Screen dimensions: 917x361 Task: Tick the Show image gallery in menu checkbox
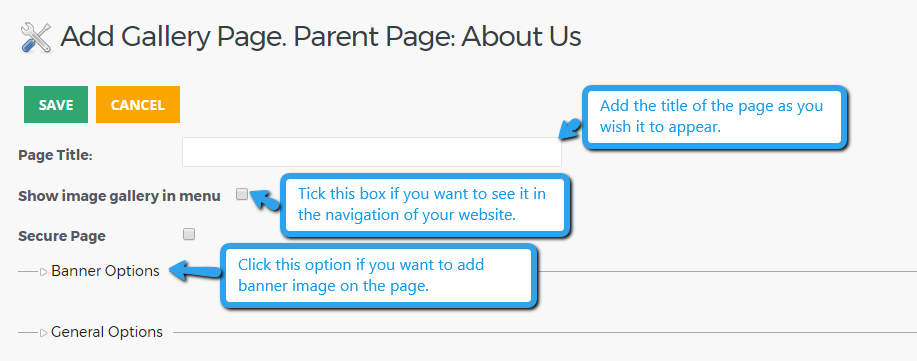point(242,194)
